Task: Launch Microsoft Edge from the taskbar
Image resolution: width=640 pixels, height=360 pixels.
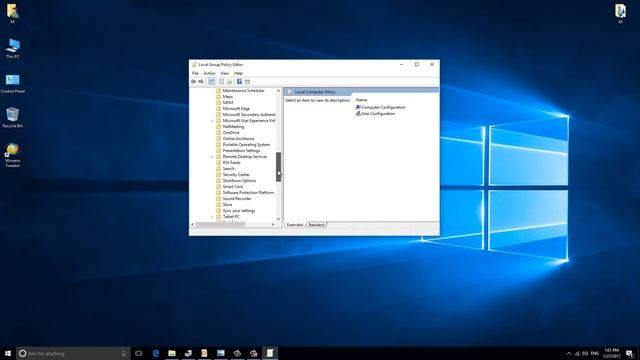Action: [x=156, y=353]
